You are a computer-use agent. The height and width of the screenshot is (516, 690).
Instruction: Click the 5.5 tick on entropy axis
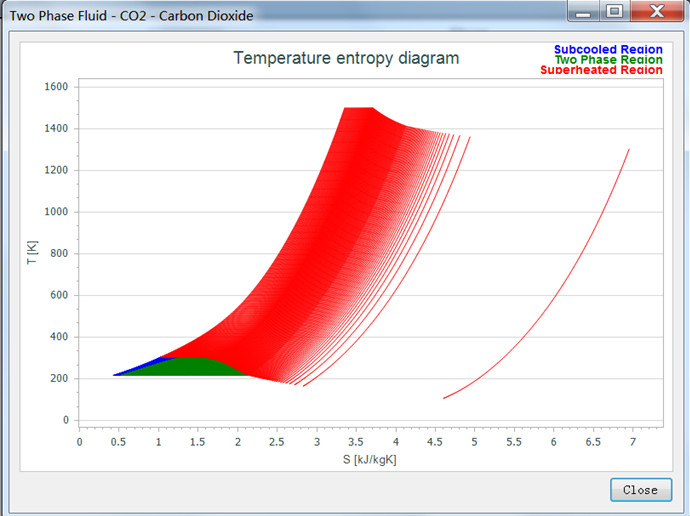515,441
